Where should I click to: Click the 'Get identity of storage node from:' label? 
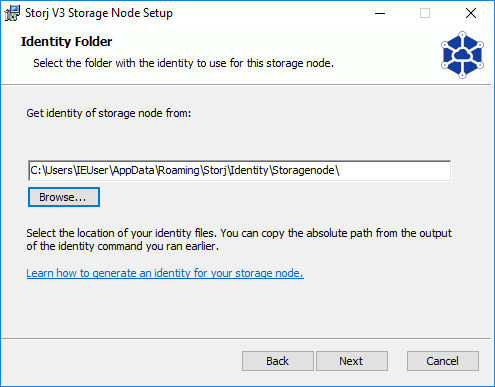click(x=109, y=113)
